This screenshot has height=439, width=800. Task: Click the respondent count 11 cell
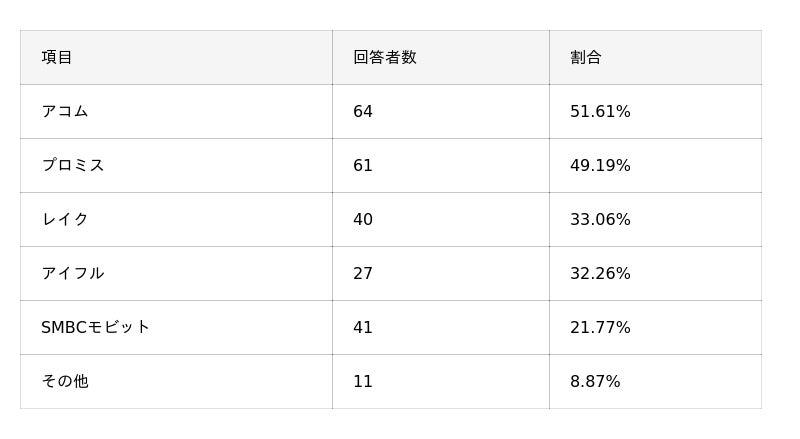click(x=363, y=382)
